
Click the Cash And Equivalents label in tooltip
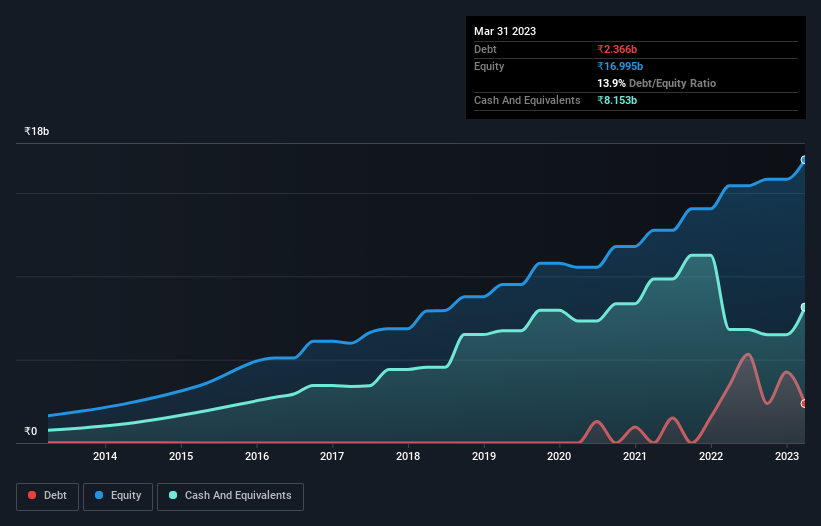point(527,100)
